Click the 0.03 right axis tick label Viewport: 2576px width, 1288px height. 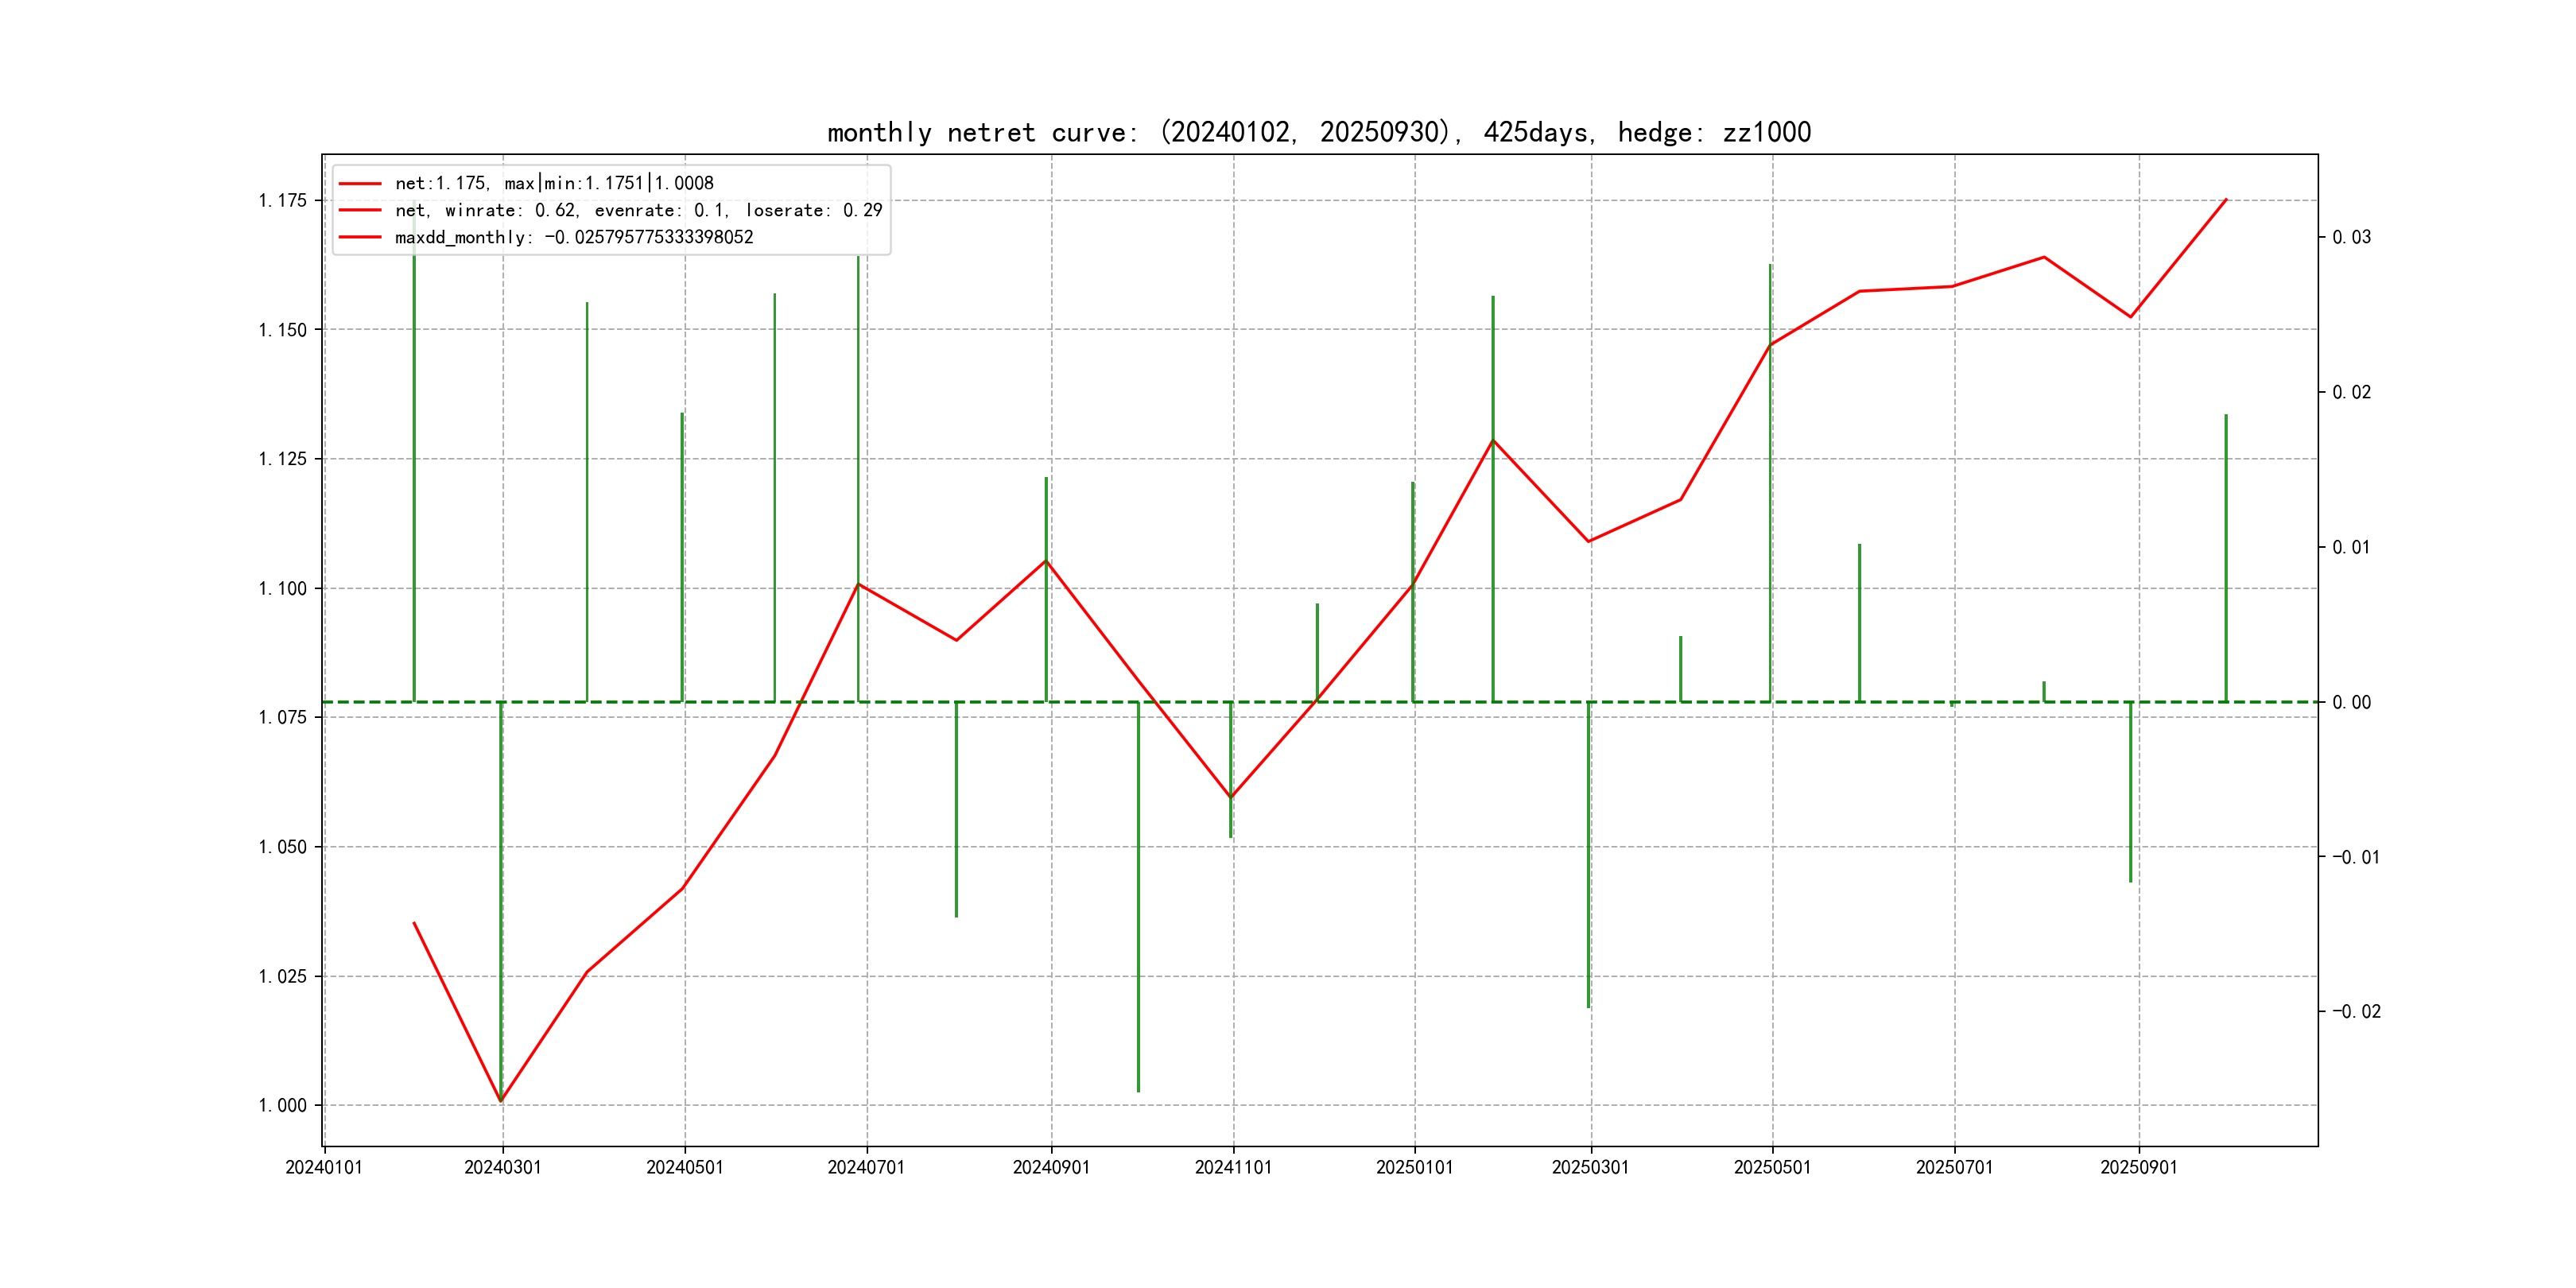point(2351,237)
